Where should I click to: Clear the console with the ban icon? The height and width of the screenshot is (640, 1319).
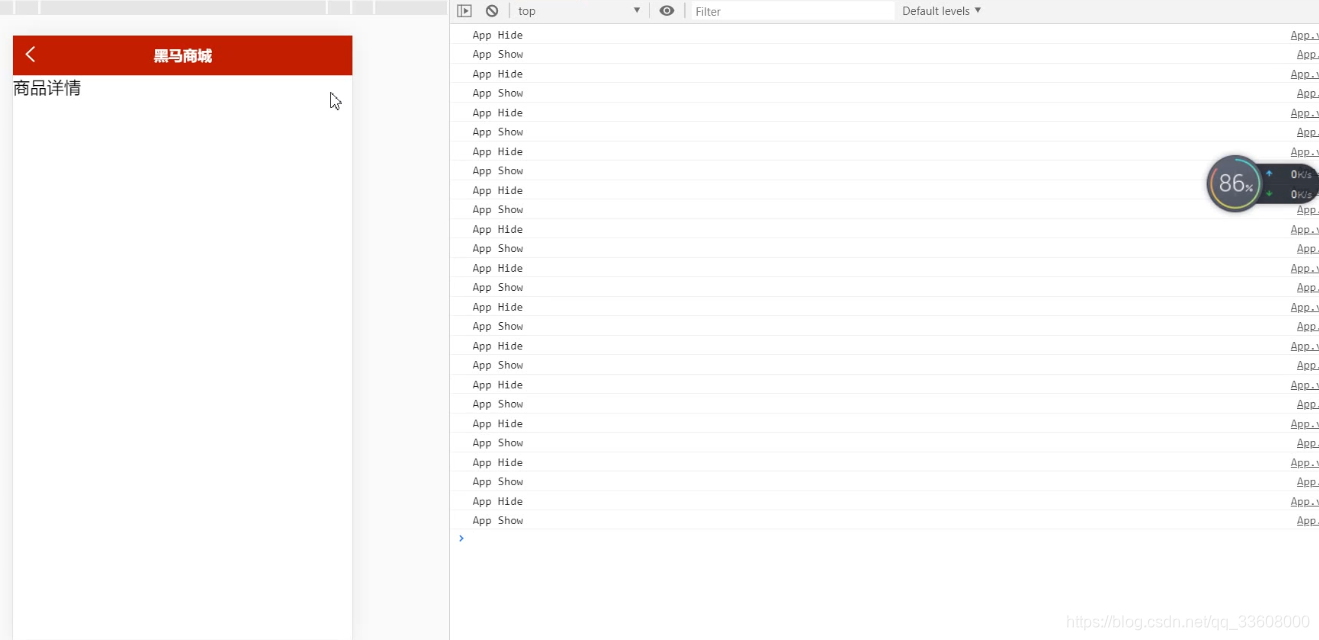coord(492,11)
